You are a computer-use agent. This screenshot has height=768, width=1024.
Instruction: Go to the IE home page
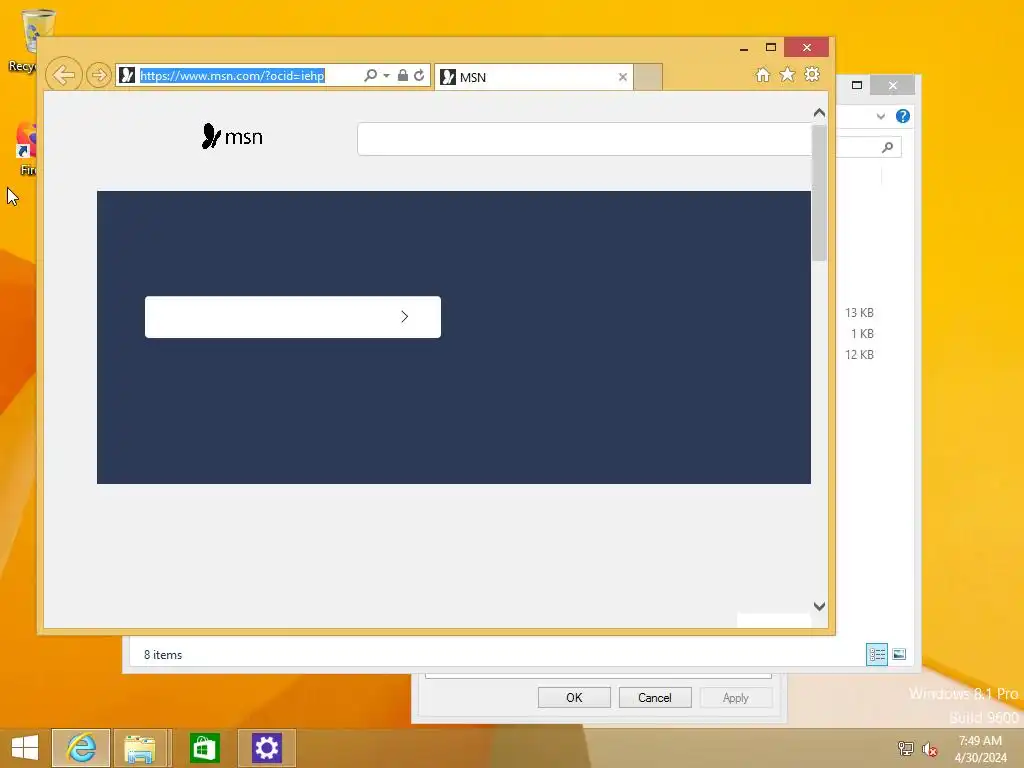tap(763, 74)
